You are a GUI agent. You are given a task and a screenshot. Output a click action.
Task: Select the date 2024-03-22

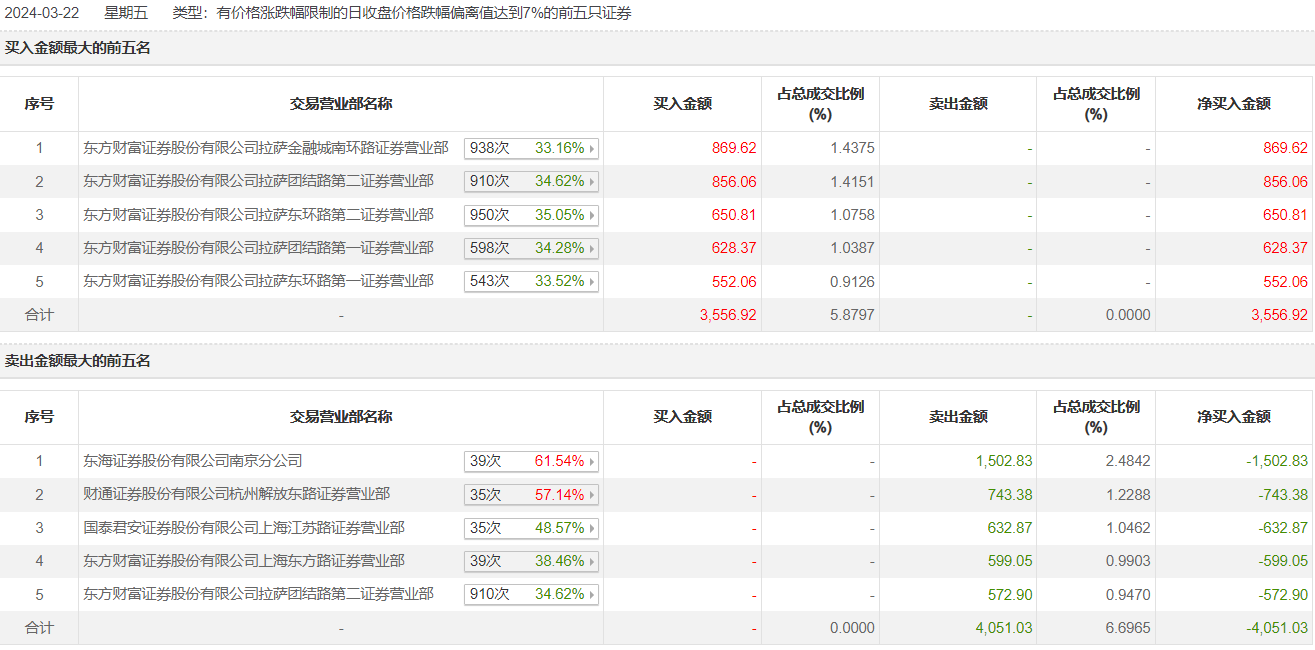(42, 13)
